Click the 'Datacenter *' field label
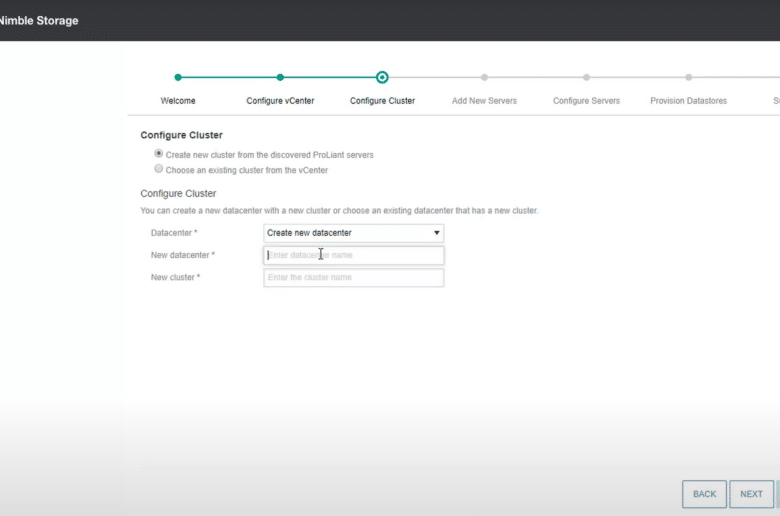This screenshot has width=780, height=516. click(174, 233)
